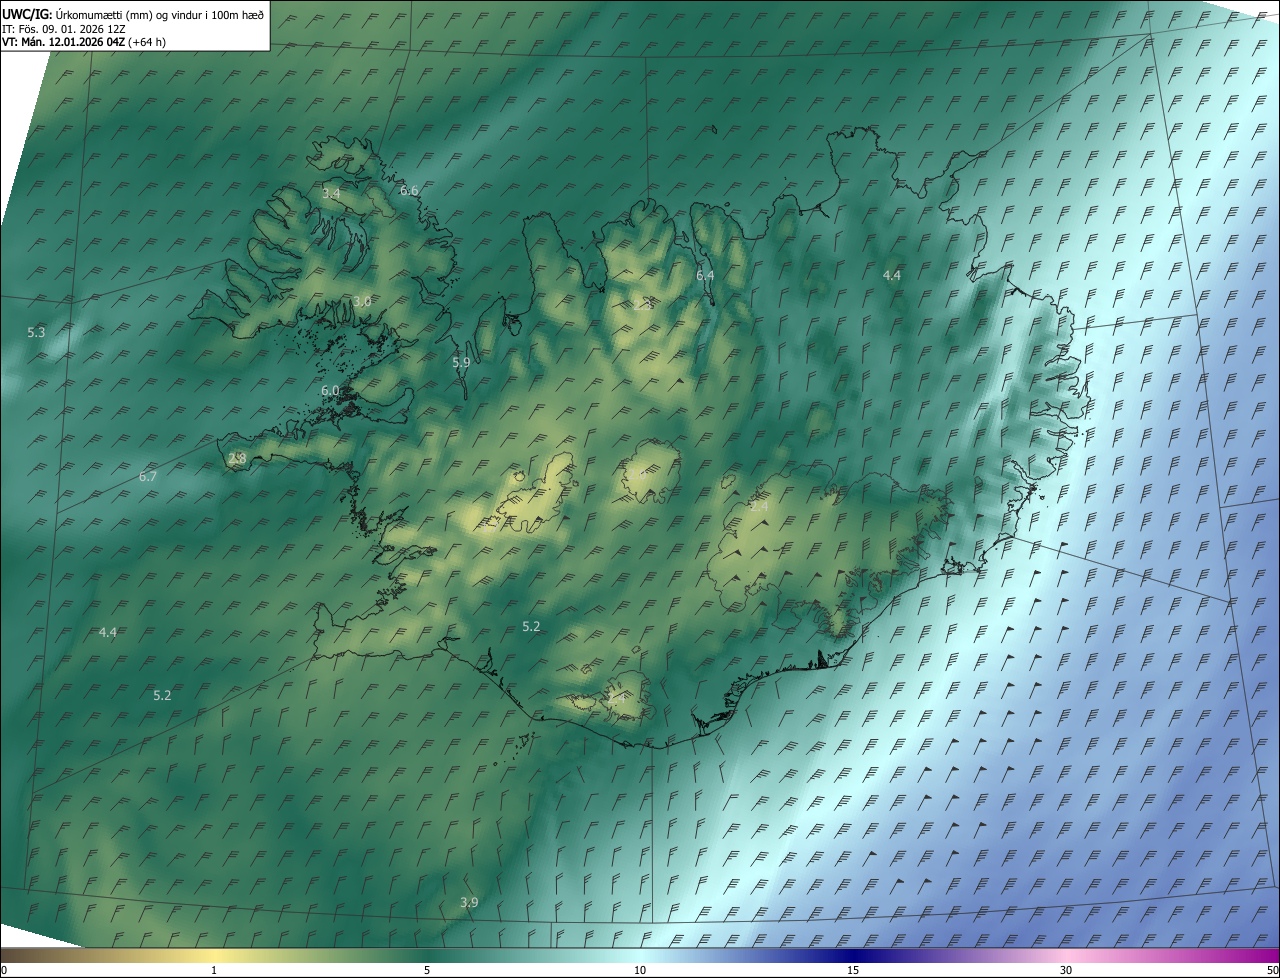Click the 10 tick label on the color scale
The height and width of the screenshot is (978, 1280).
tap(640, 970)
